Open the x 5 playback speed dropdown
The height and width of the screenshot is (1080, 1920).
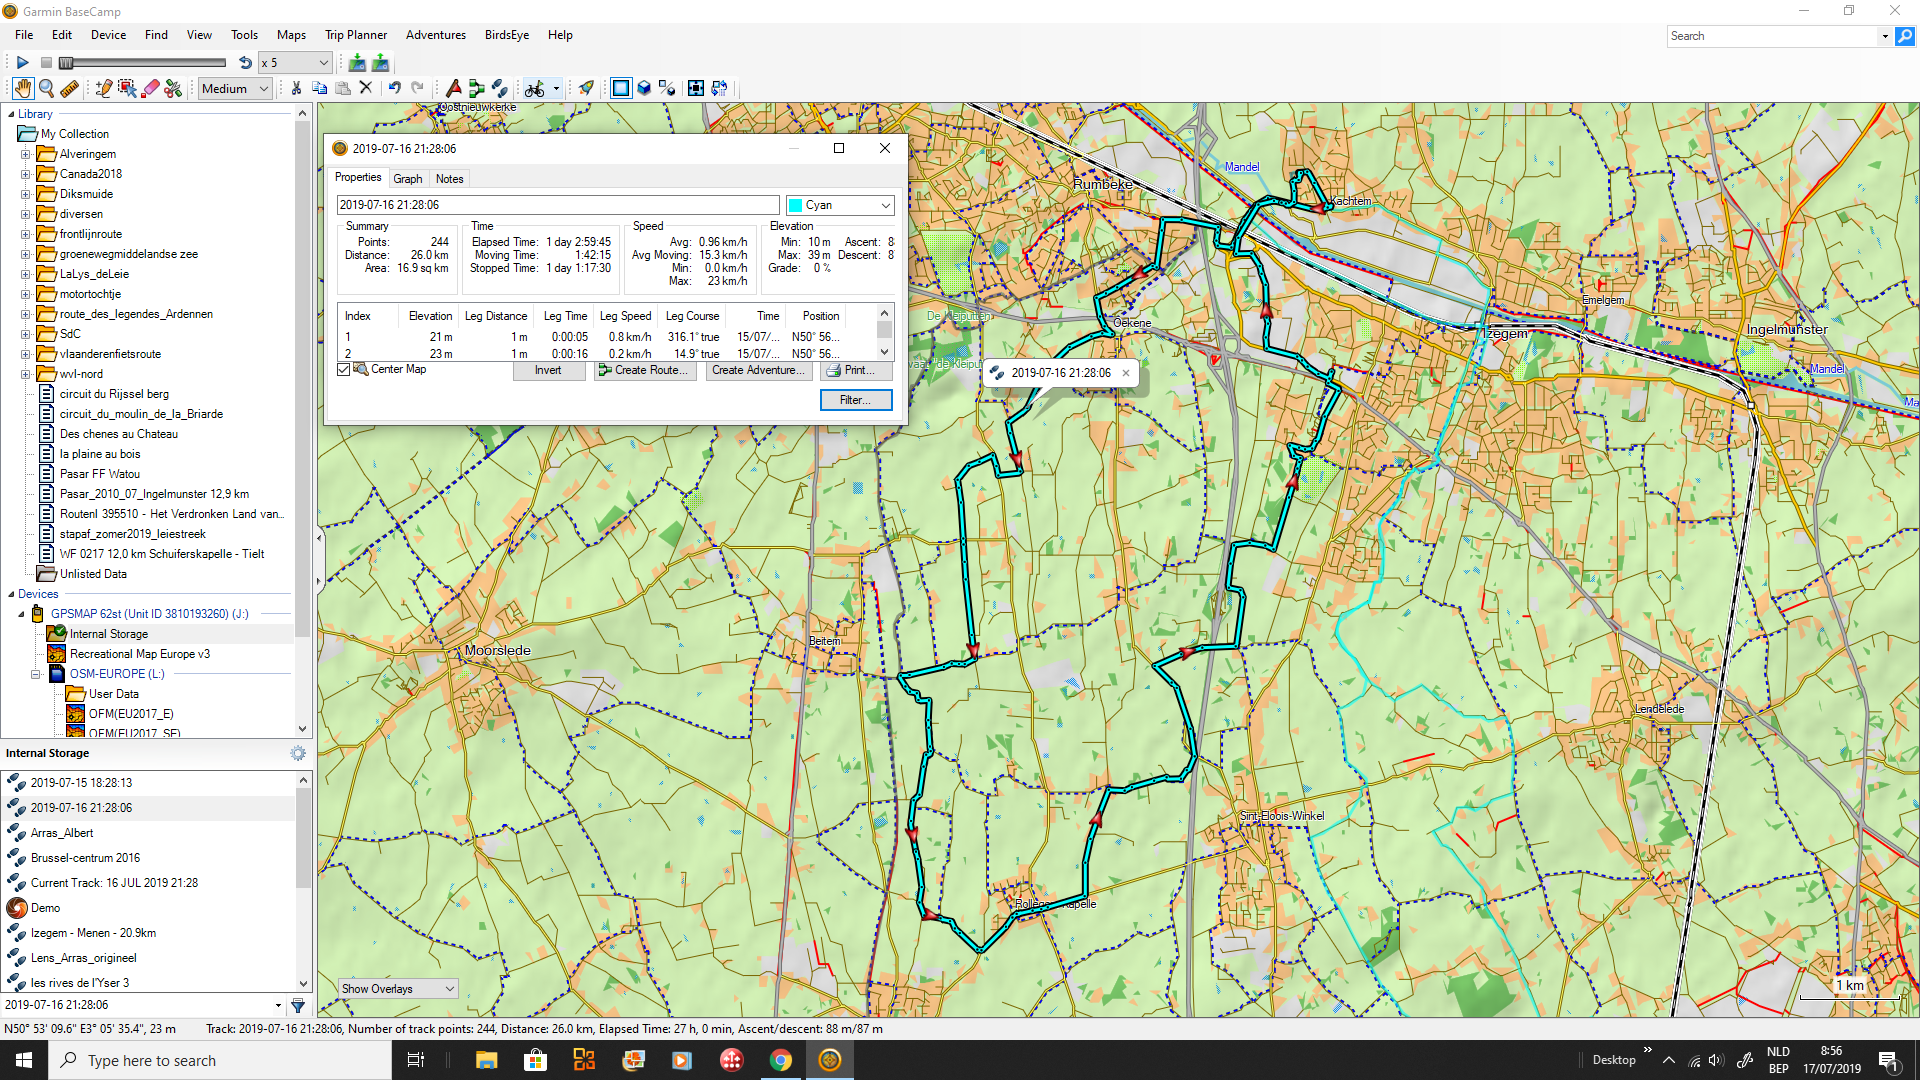click(x=295, y=62)
